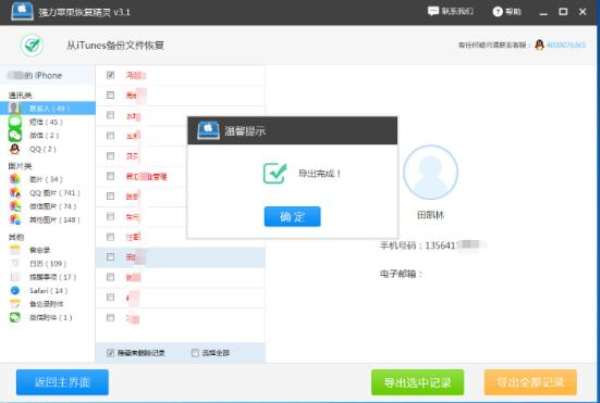Check the box in the highlighted contact row
The width and height of the screenshot is (600, 403).
(x=110, y=257)
